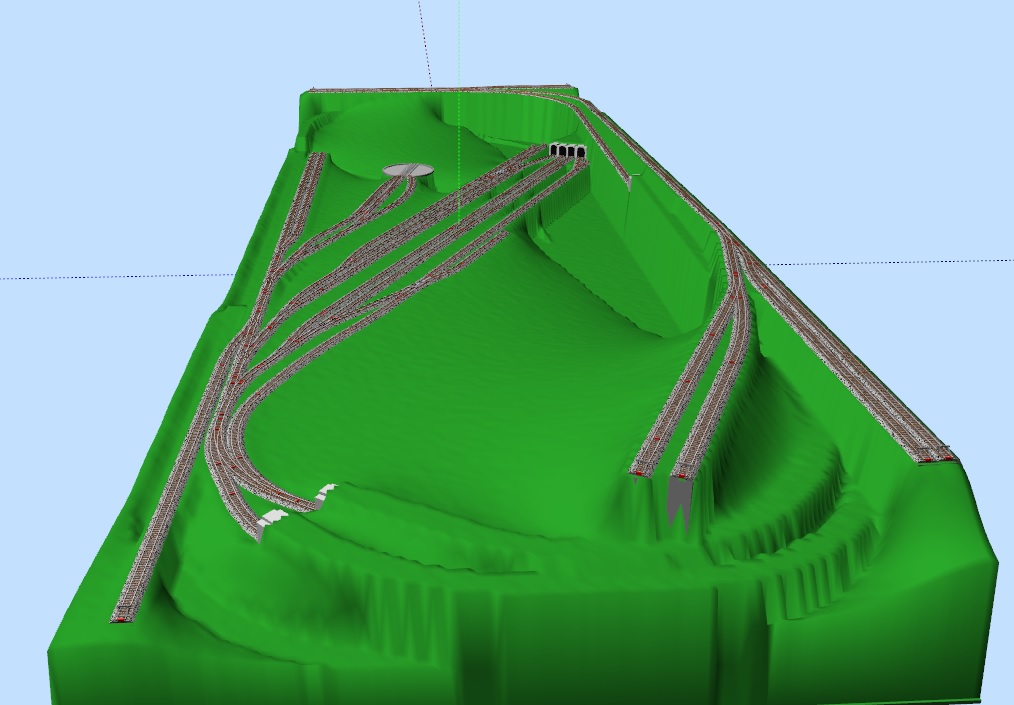Select the leftmost tunnel portal

[555, 150]
